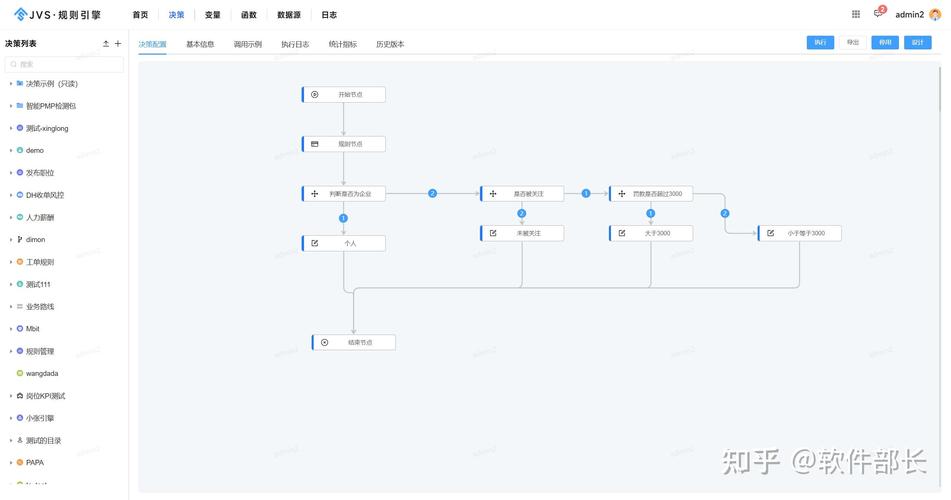
Task: Open the apps grid icon
Action: tap(856, 15)
